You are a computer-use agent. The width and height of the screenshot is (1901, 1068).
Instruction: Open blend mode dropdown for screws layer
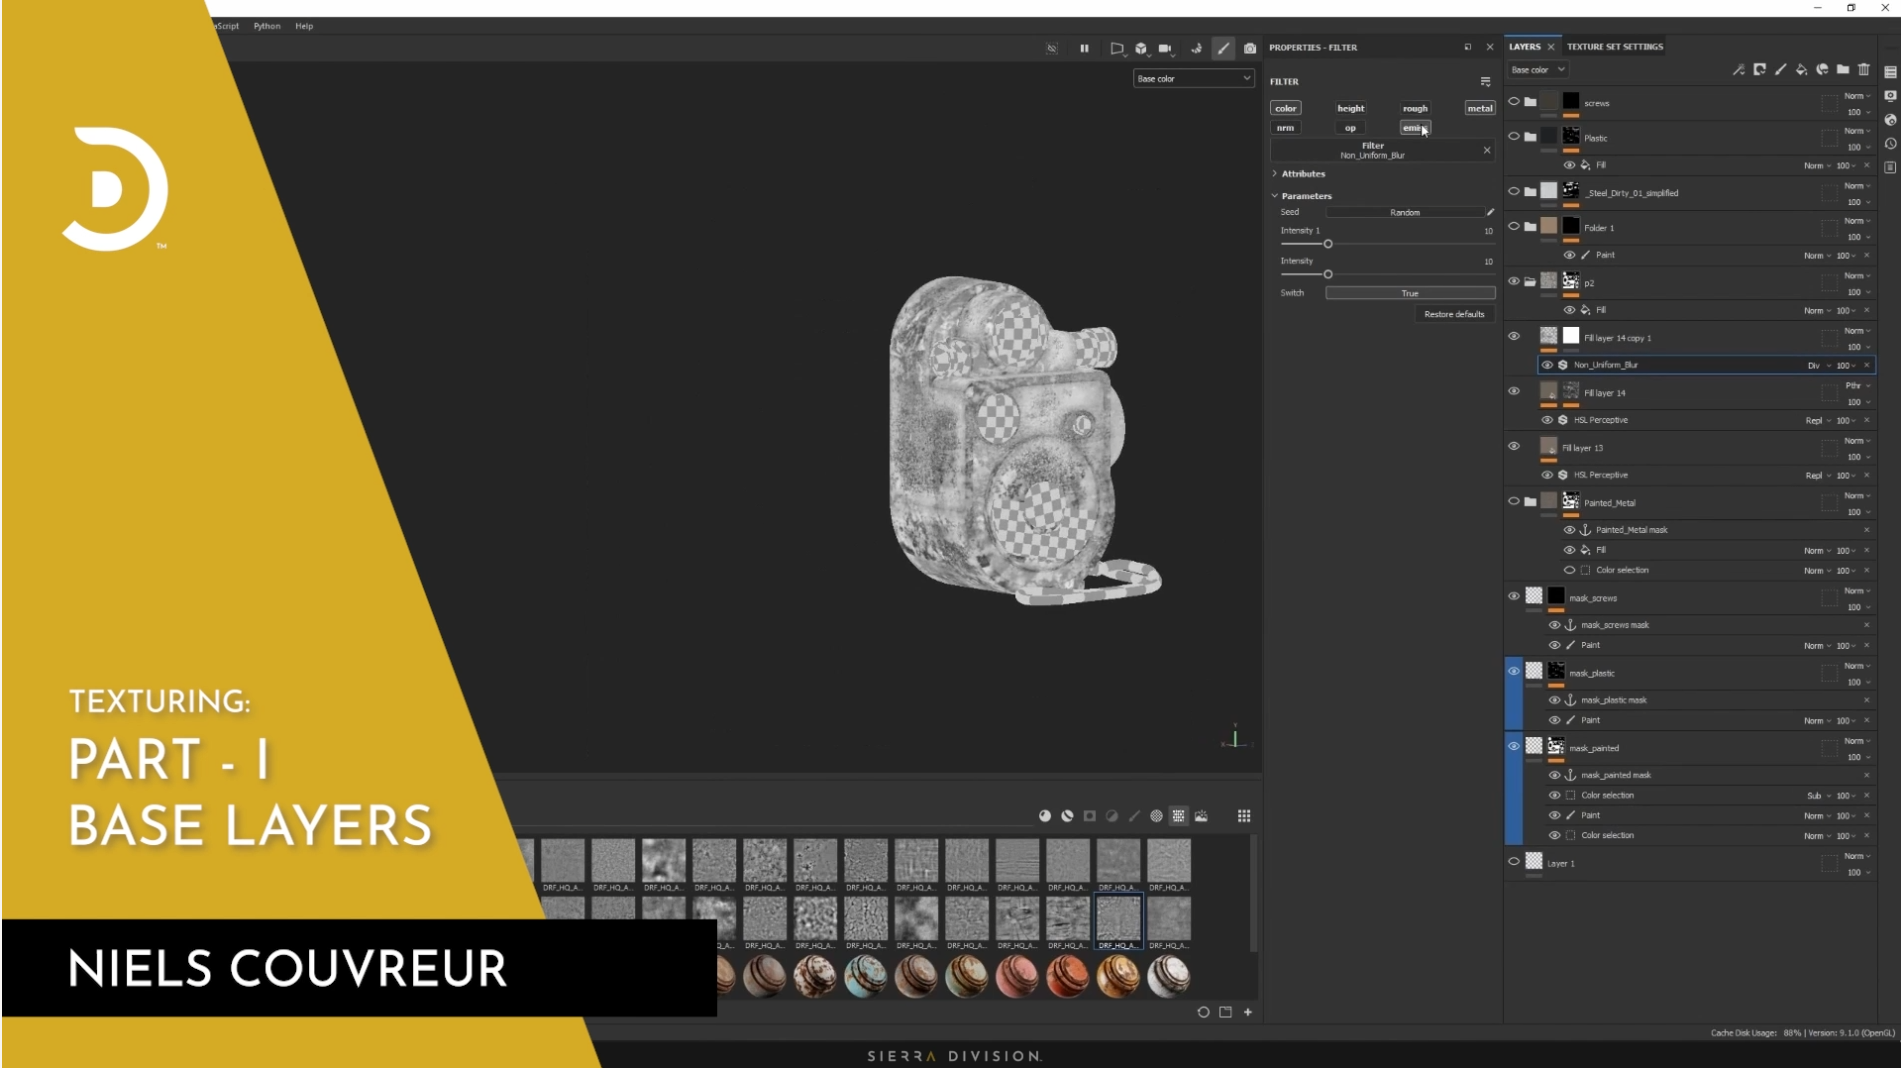pos(1857,96)
